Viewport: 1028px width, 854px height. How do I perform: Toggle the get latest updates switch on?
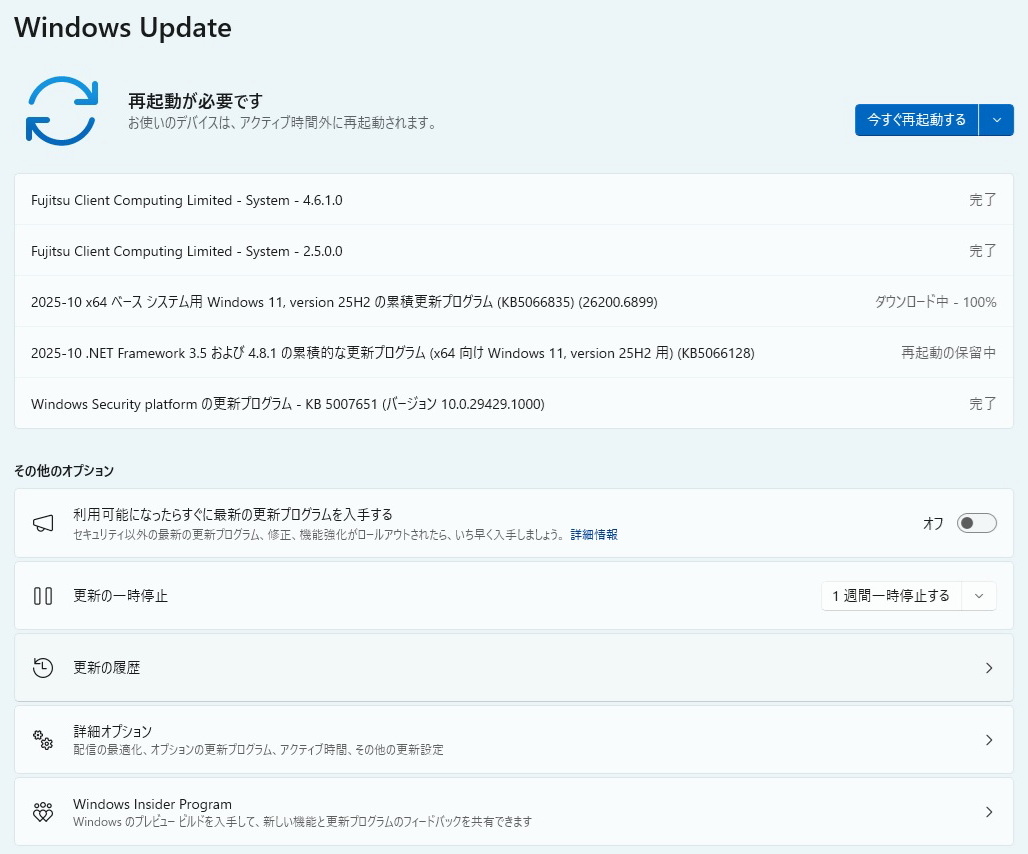(x=976, y=523)
